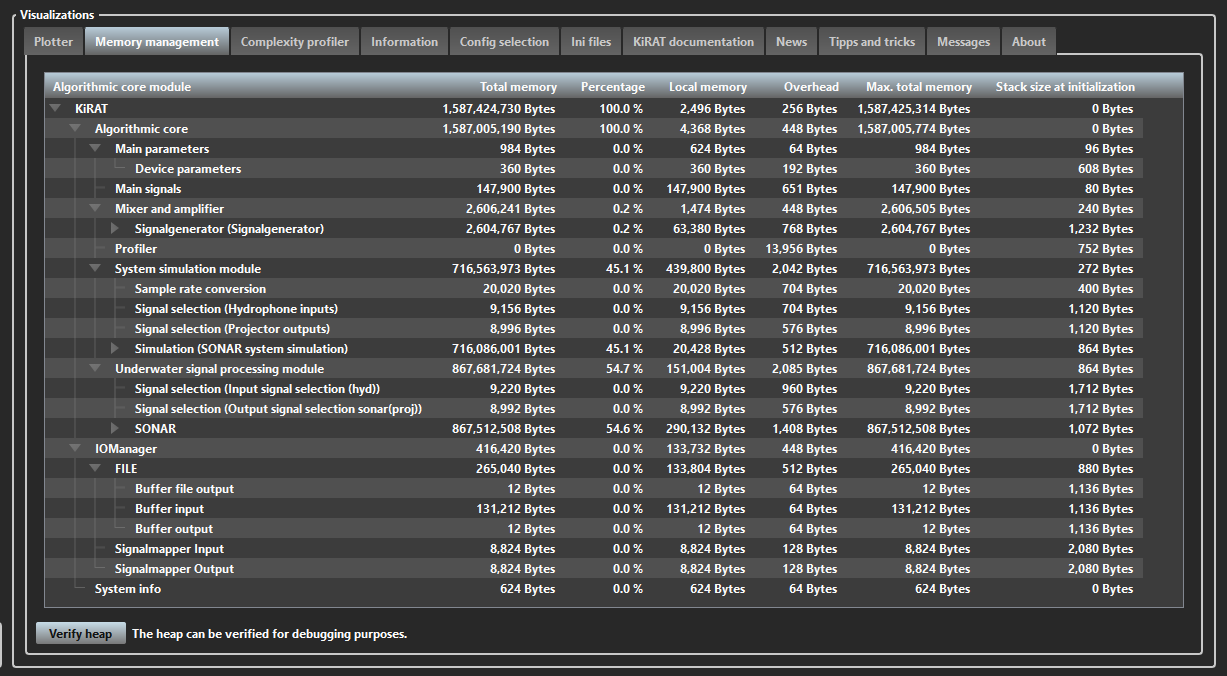Show the Messages tab
1227x676 pixels.
coord(964,42)
